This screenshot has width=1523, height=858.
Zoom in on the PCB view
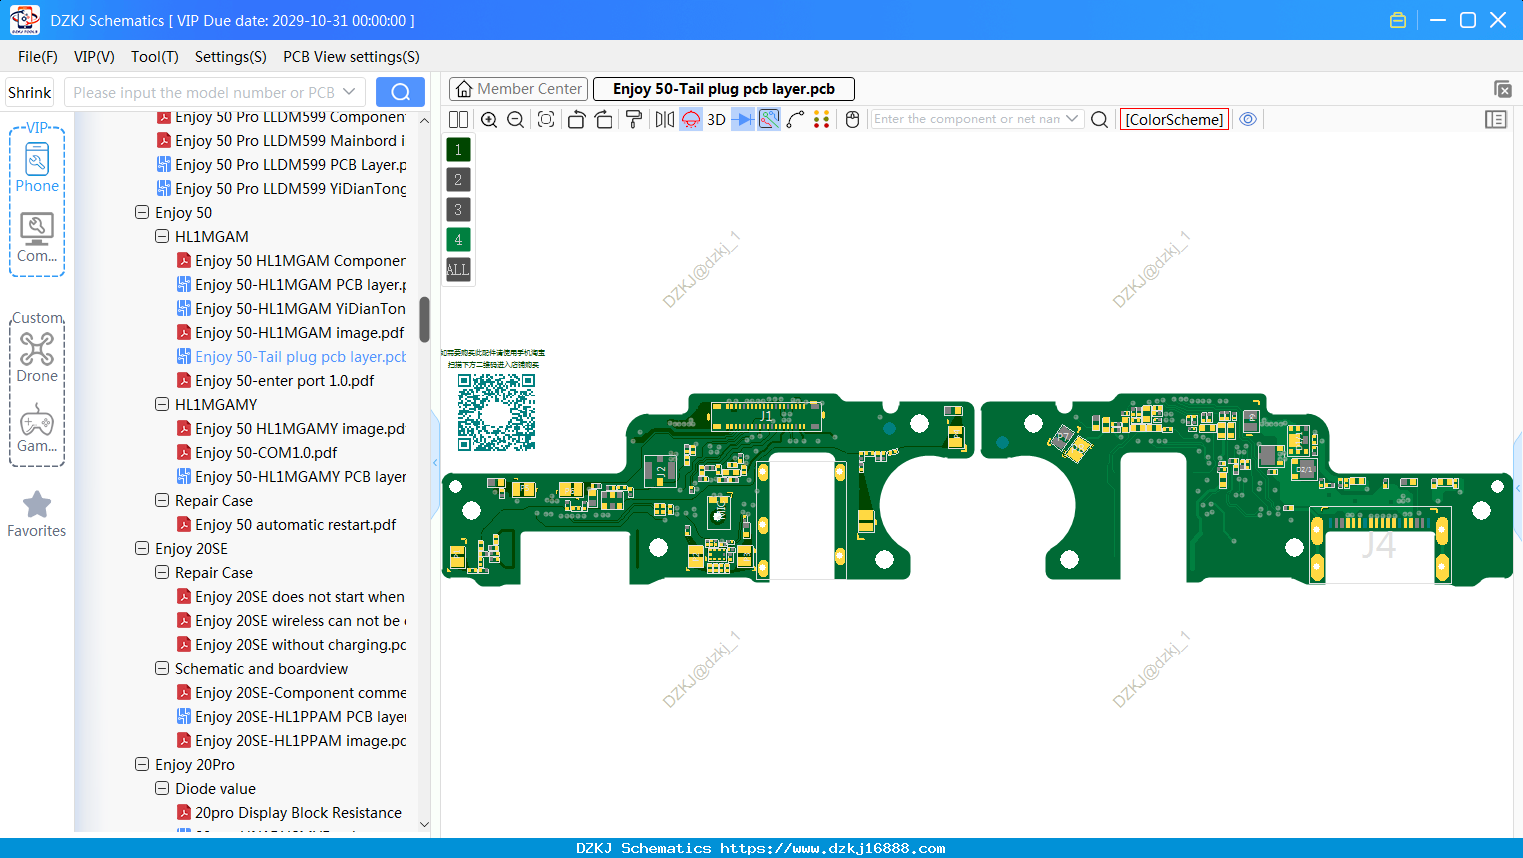pos(489,120)
